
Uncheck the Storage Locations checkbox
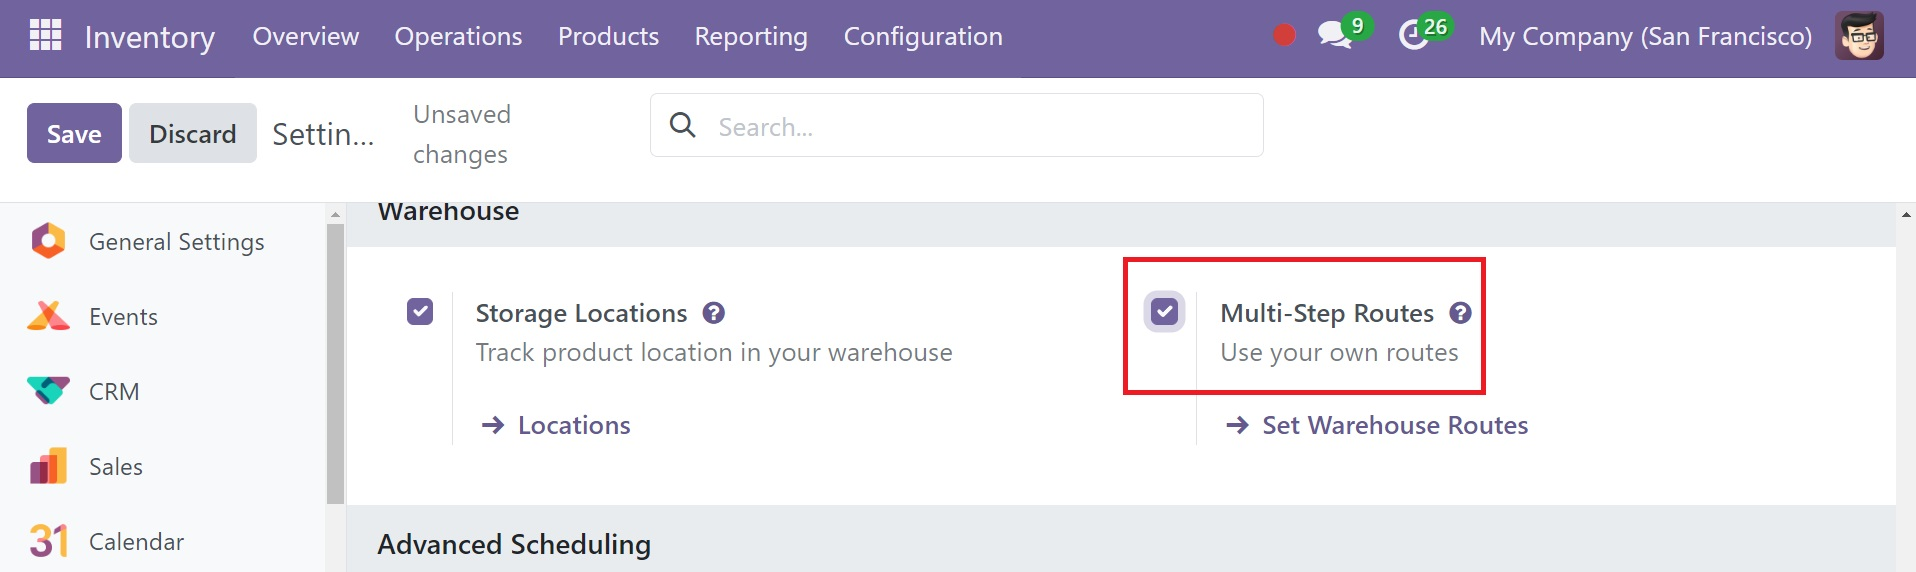pos(420,312)
